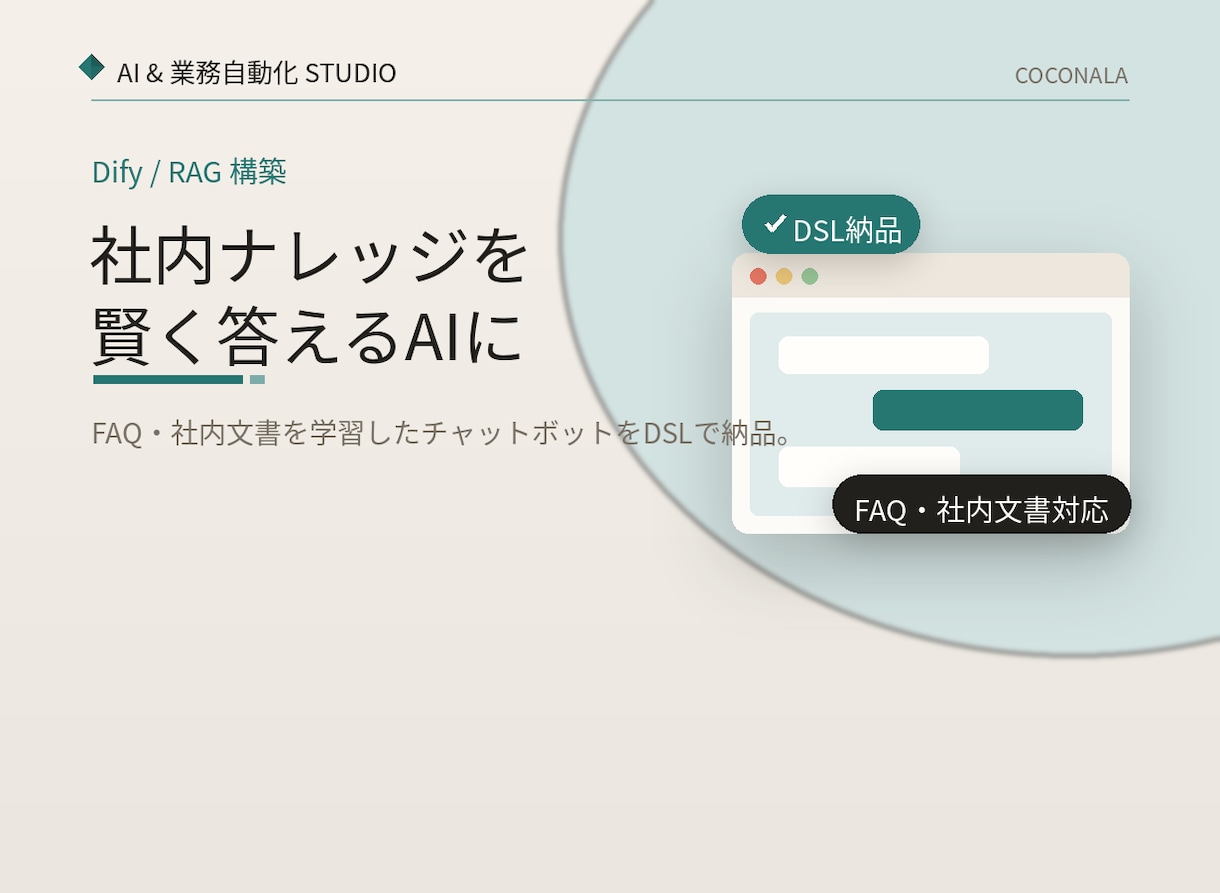The width and height of the screenshot is (1220, 893).
Task: Click the 賢く答えるAIに headline line
Action: pos(308,336)
